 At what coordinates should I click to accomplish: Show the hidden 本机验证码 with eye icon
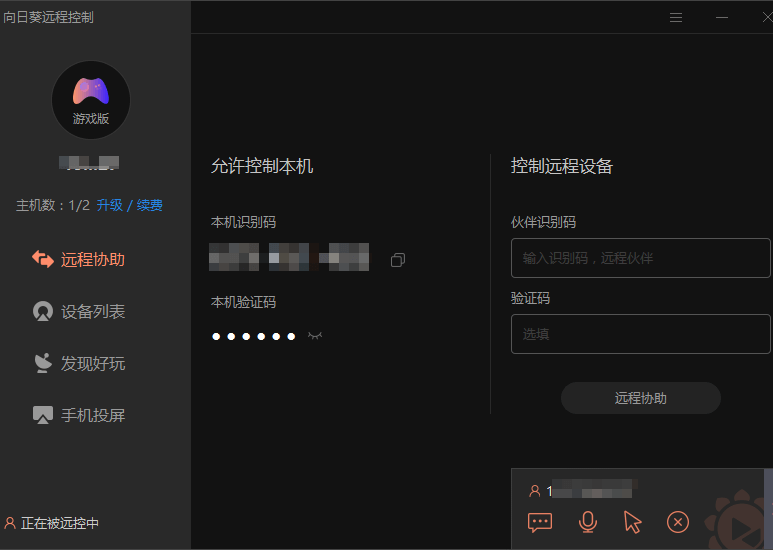(x=315, y=336)
